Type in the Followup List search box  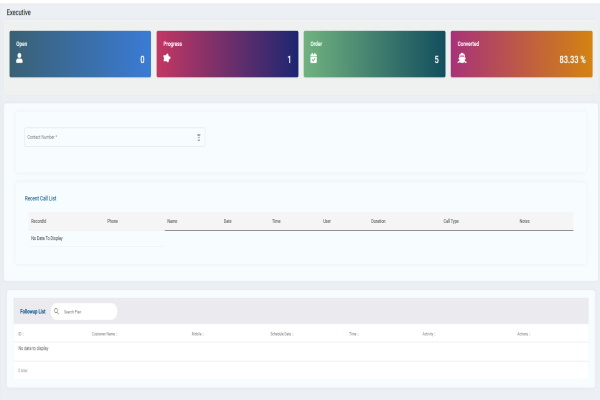click(87, 312)
